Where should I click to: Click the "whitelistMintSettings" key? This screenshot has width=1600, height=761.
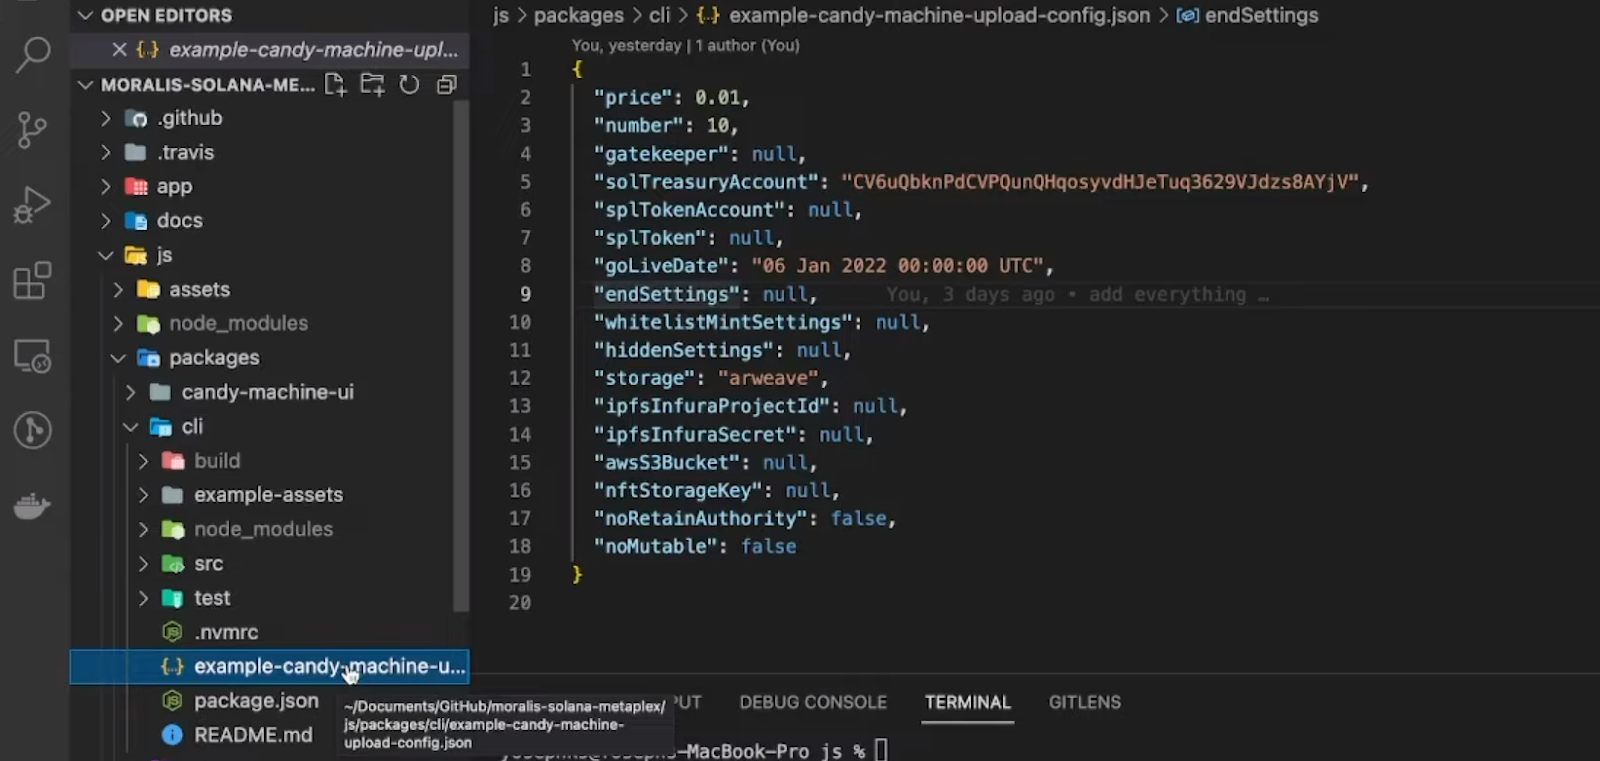(723, 322)
